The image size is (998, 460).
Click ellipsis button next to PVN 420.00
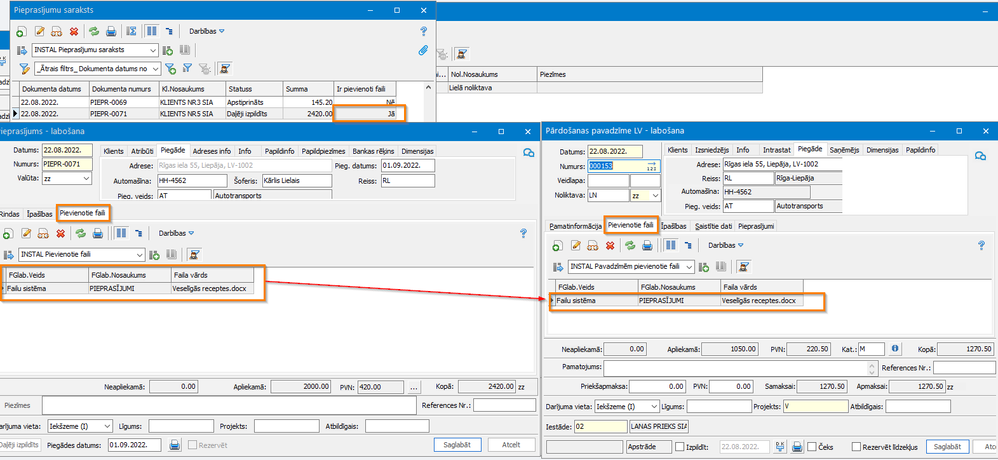point(414,386)
